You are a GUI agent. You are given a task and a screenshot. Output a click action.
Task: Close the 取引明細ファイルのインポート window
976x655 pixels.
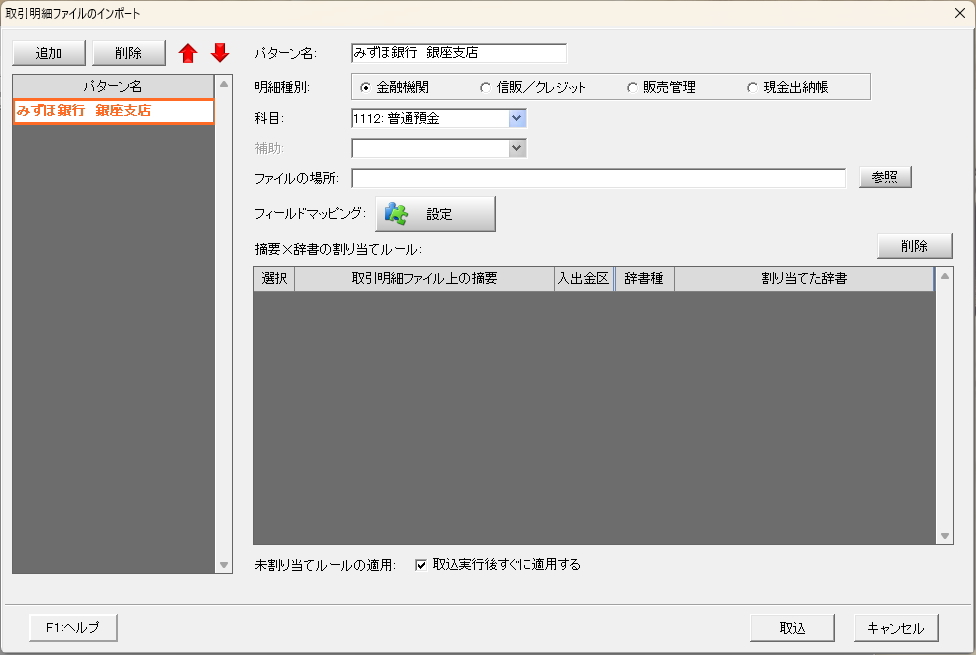960,13
